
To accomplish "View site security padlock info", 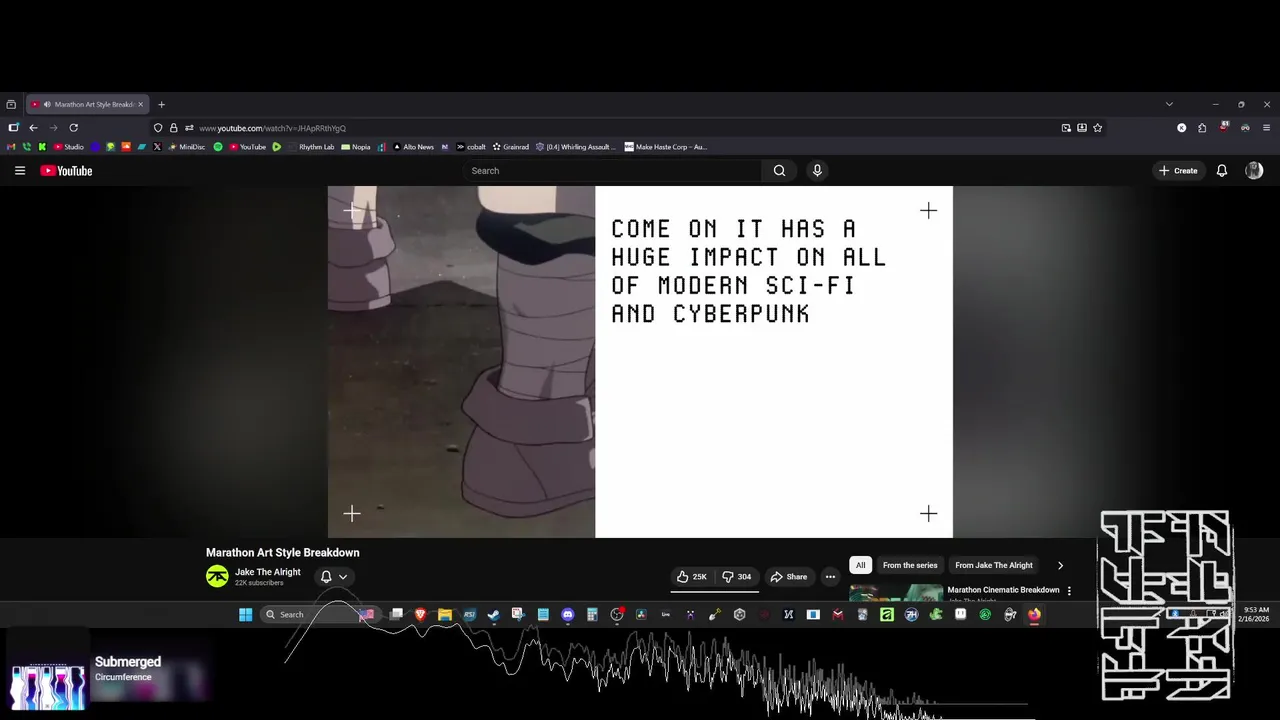I will [174, 128].
